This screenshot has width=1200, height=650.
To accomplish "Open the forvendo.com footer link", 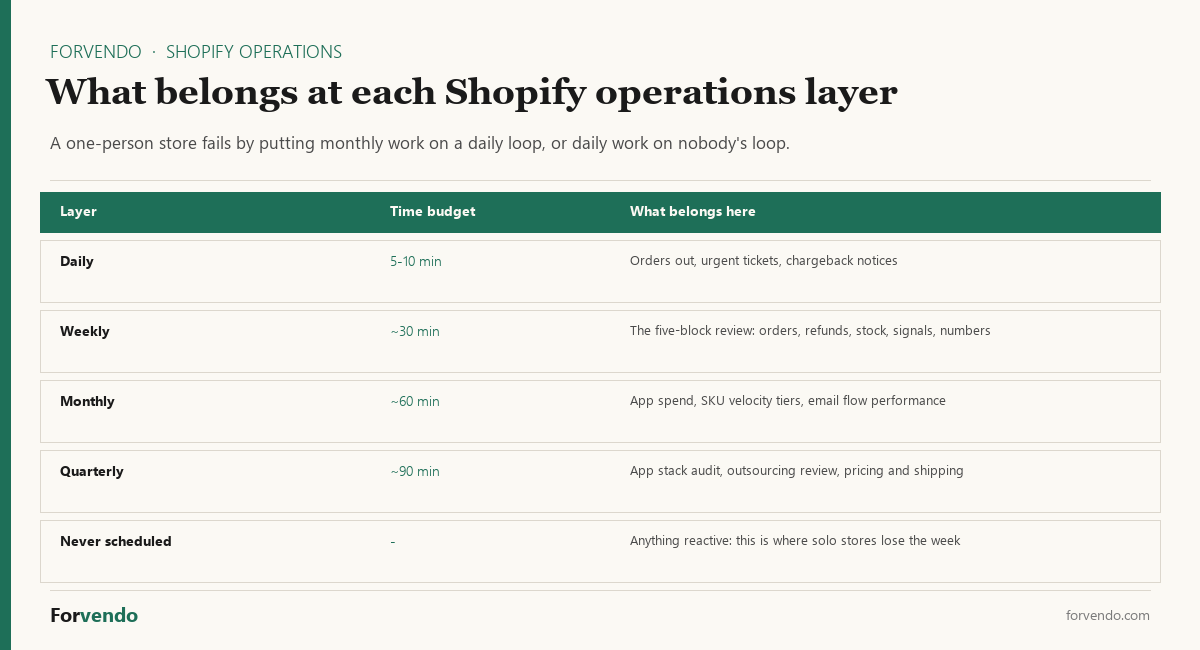I will [x=1108, y=615].
